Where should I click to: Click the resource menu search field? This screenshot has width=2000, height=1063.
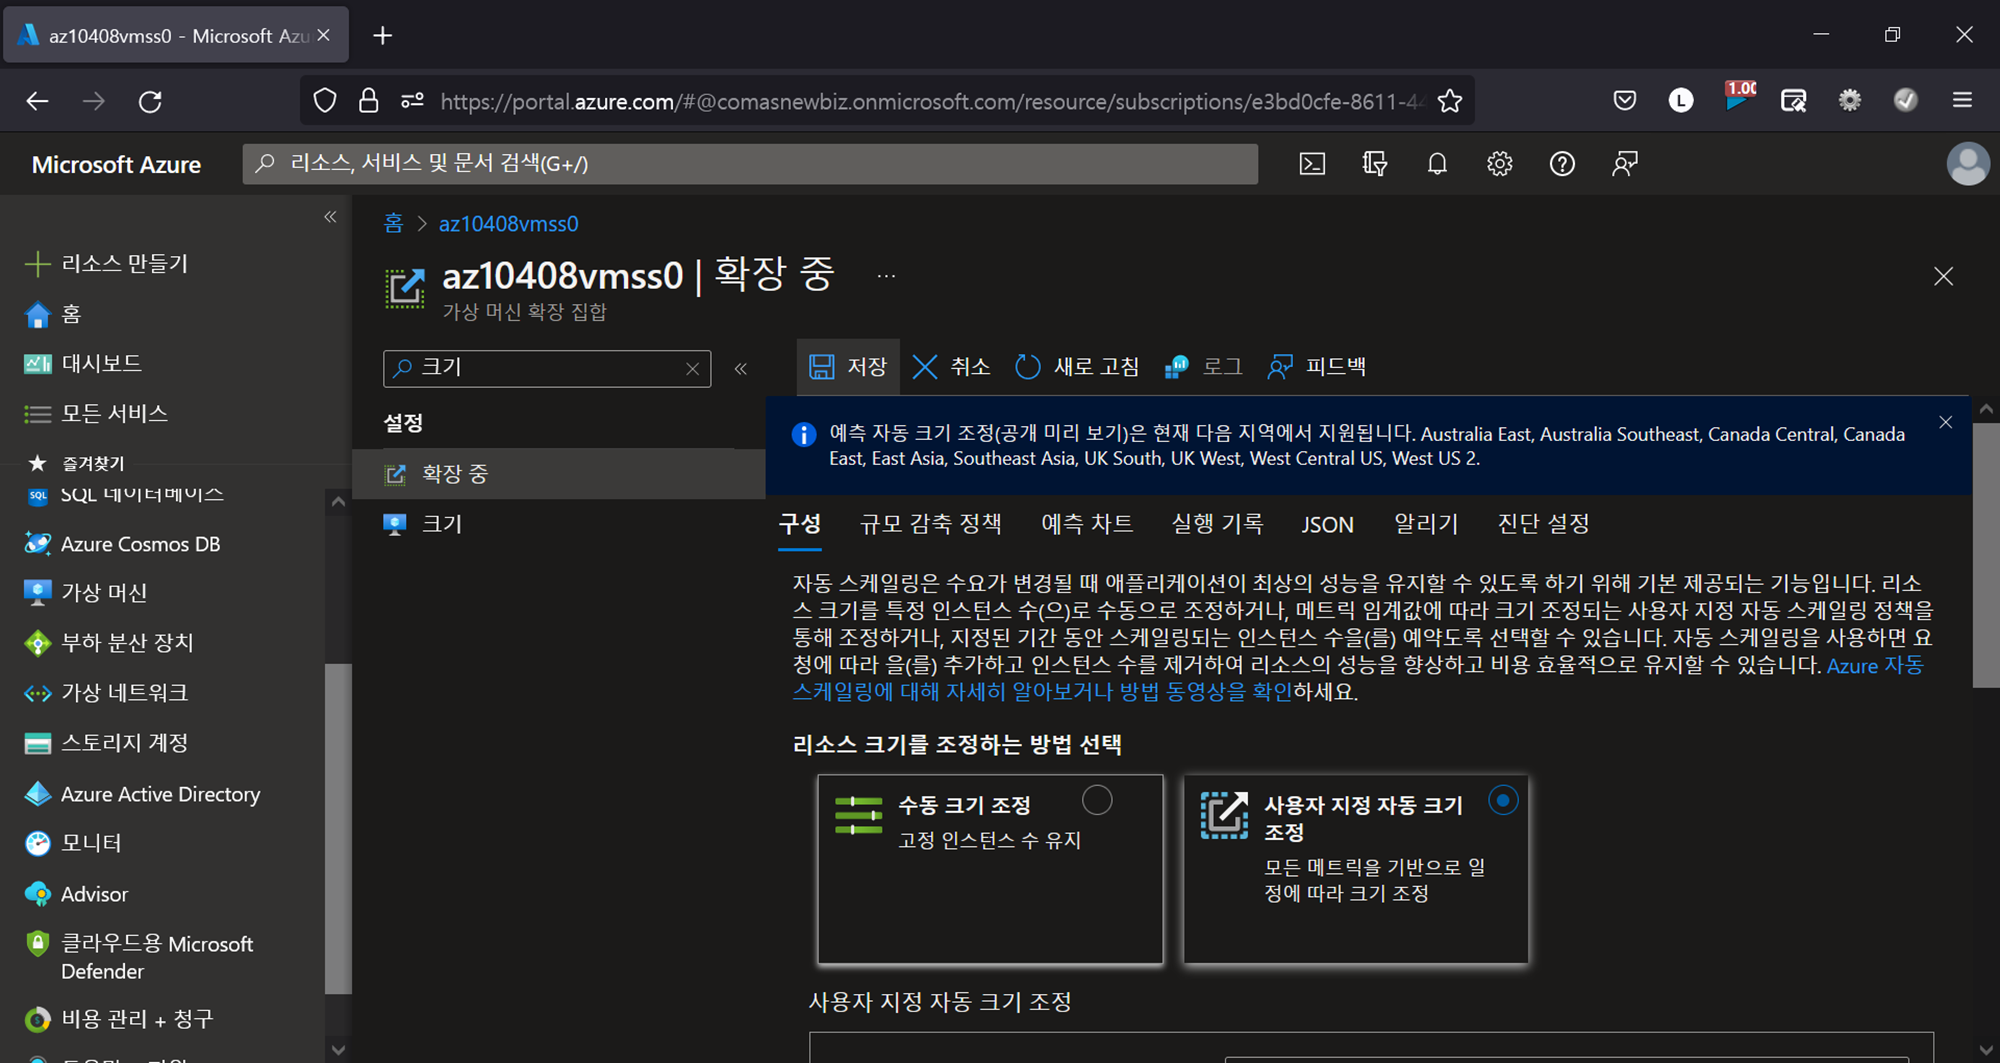pyautogui.click(x=547, y=368)
